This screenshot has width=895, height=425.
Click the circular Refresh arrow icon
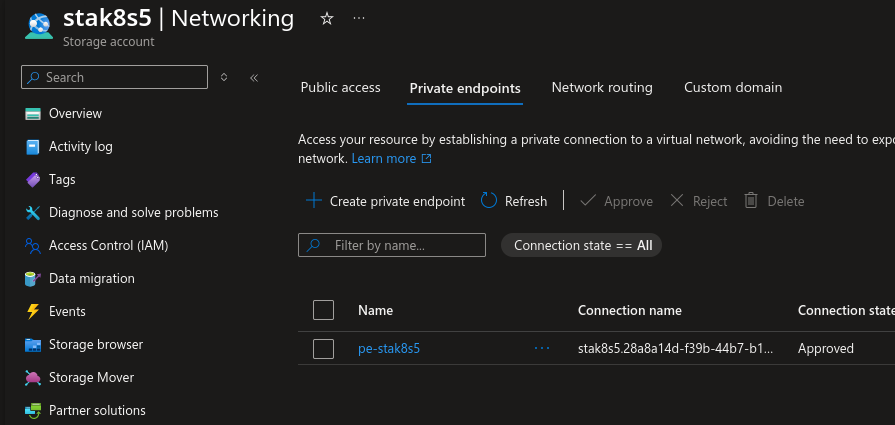click(489, 201)
